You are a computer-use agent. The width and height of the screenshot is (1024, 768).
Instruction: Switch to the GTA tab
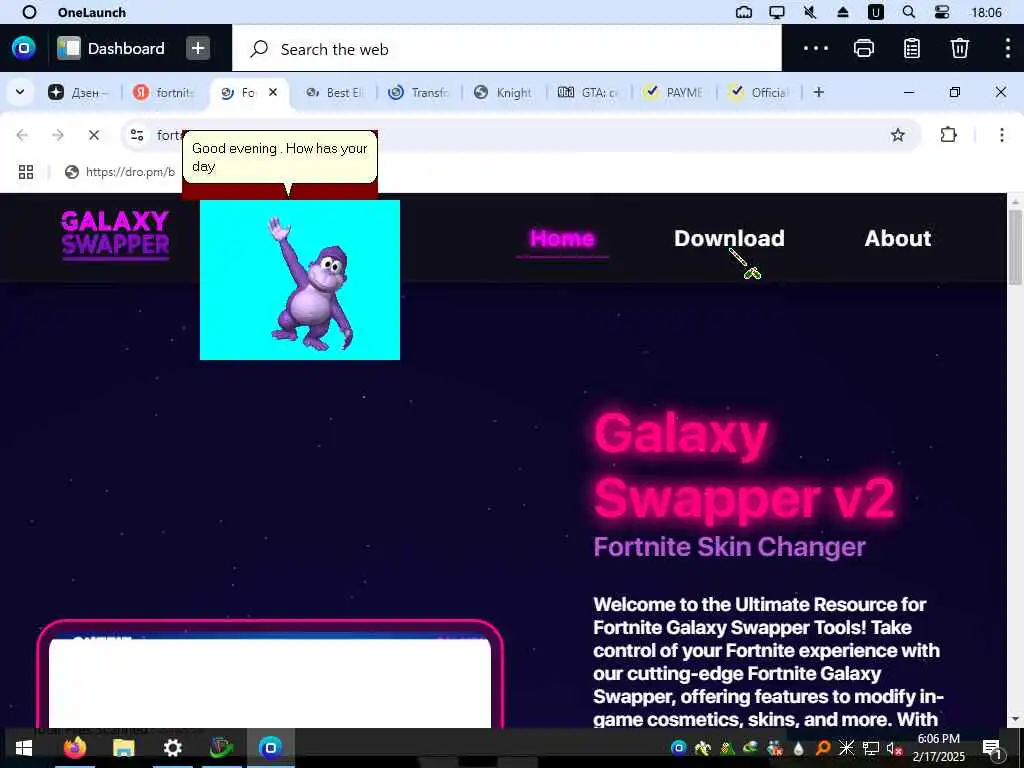pos(589,93)
